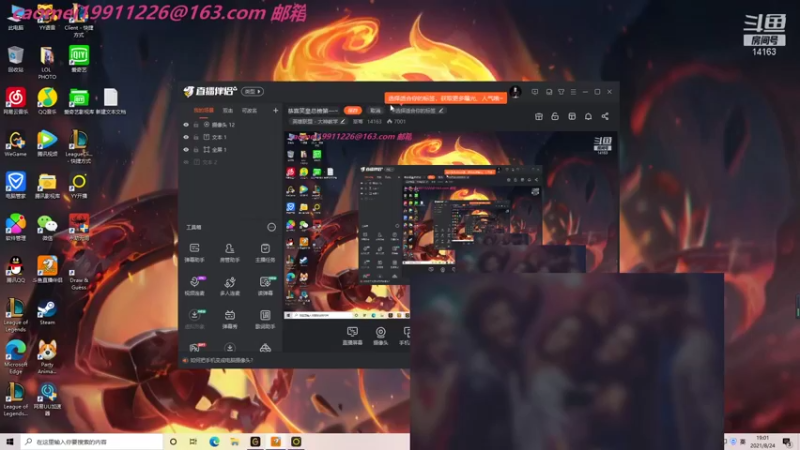This screenshot has width=800, height=450.
Task: Open Task View on the taskbar
Action: coord(193,441)
